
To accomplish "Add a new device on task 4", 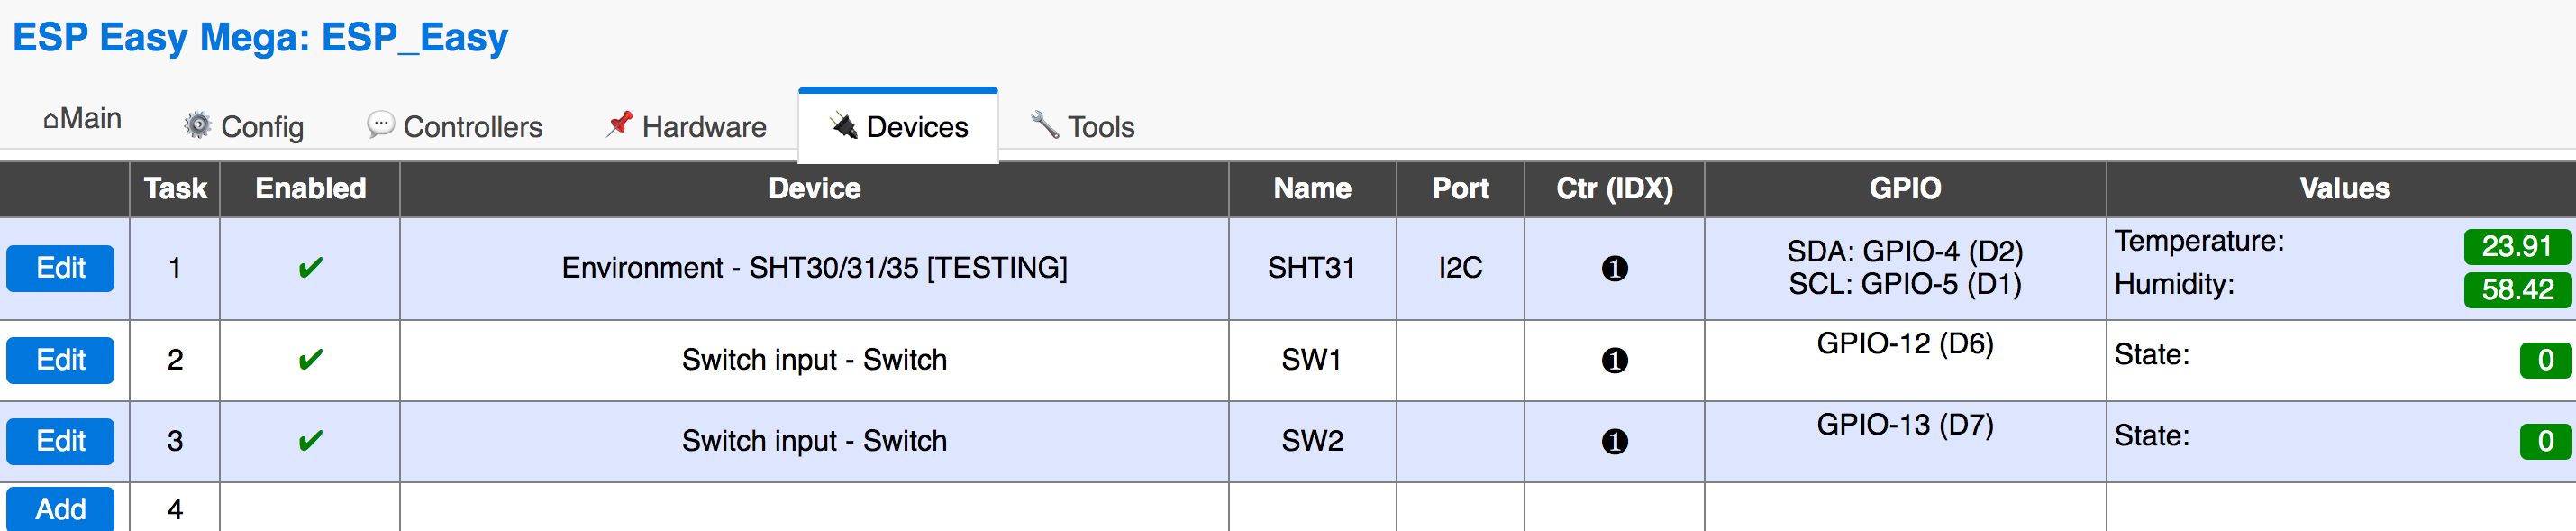I will coord(60,509).
